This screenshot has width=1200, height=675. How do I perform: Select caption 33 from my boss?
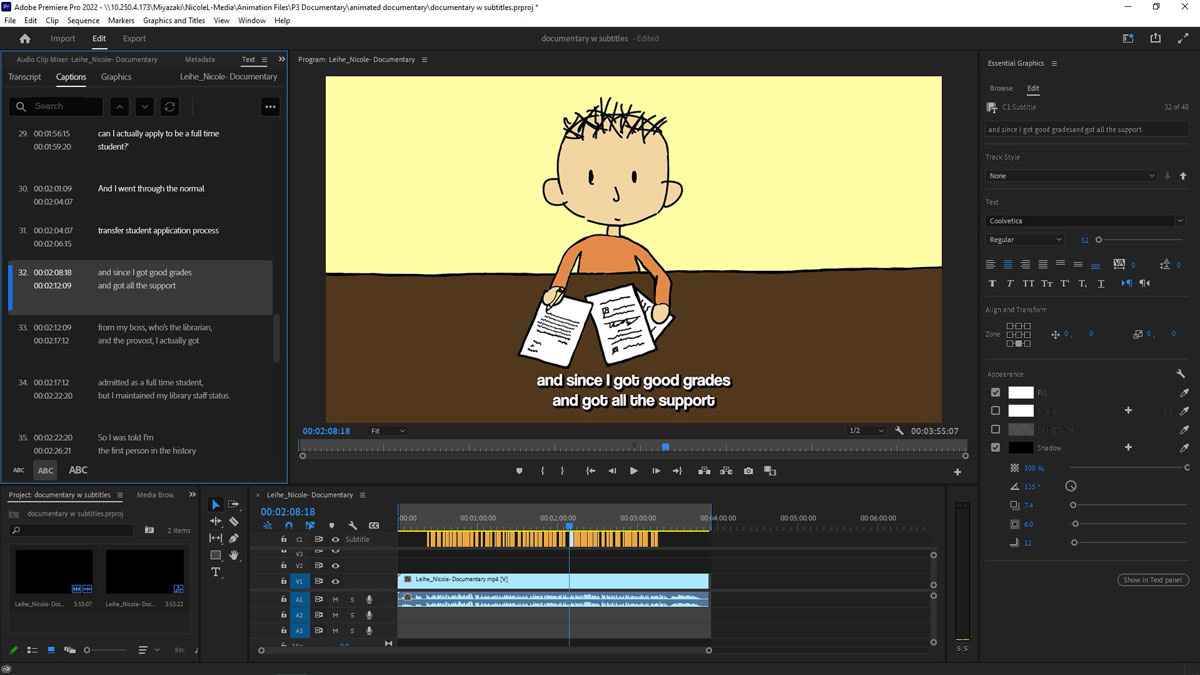click(x=140, y=334)
